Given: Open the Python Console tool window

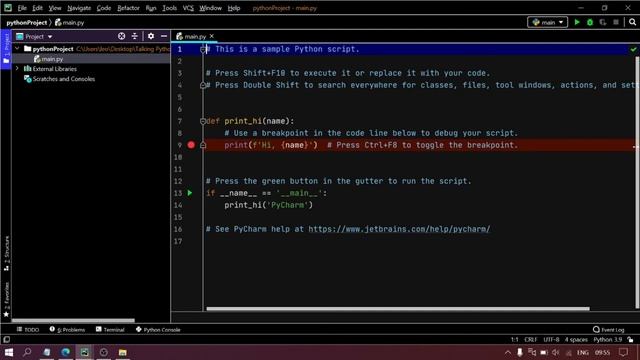Looking at the screenshot, I should 158,329.
